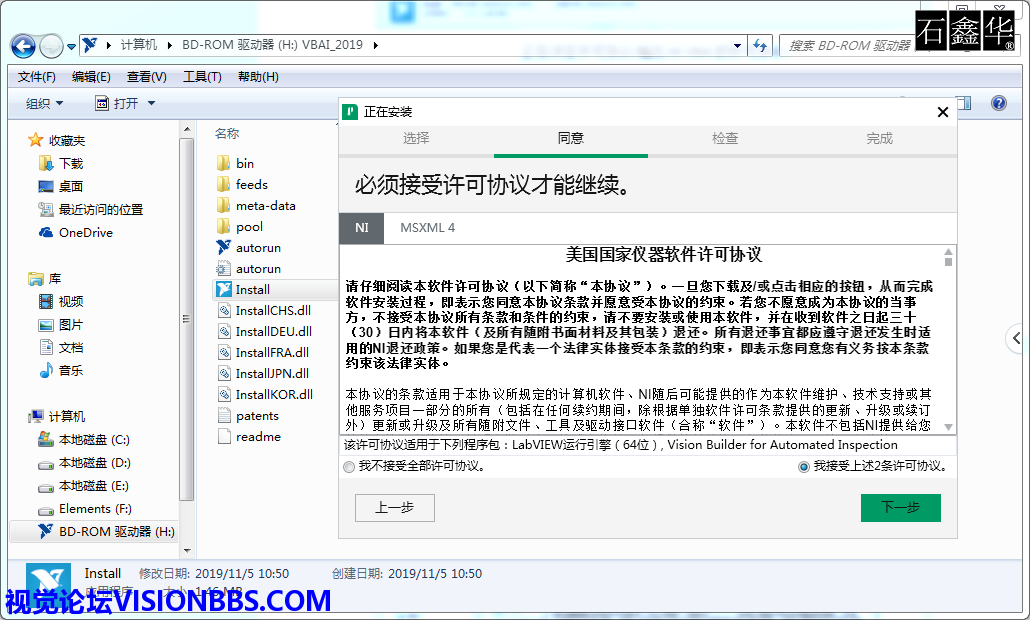Open recent pages dropdown next to Forward arrow
This screenshot has width=1030, height=620.
71,47
